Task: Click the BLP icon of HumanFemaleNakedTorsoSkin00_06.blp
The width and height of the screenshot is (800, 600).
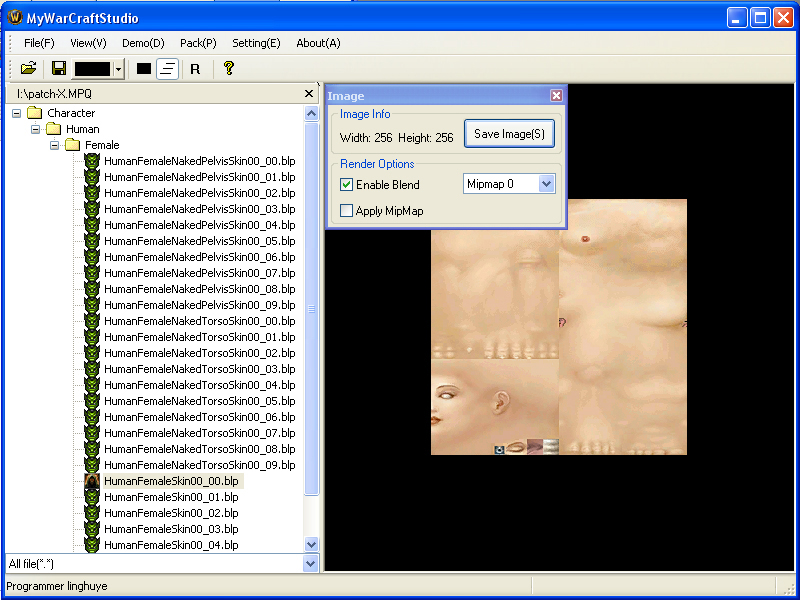Action: point(92,417)
